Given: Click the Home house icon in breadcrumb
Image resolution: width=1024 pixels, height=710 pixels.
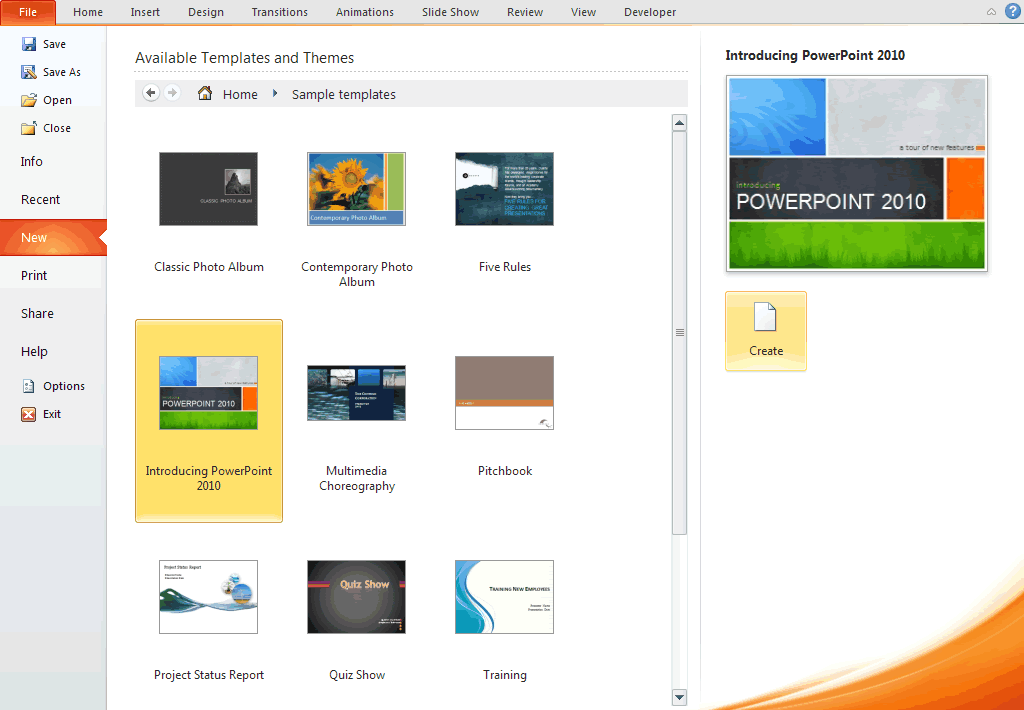Looking at the screenshot, I should (x=205, y=94).
